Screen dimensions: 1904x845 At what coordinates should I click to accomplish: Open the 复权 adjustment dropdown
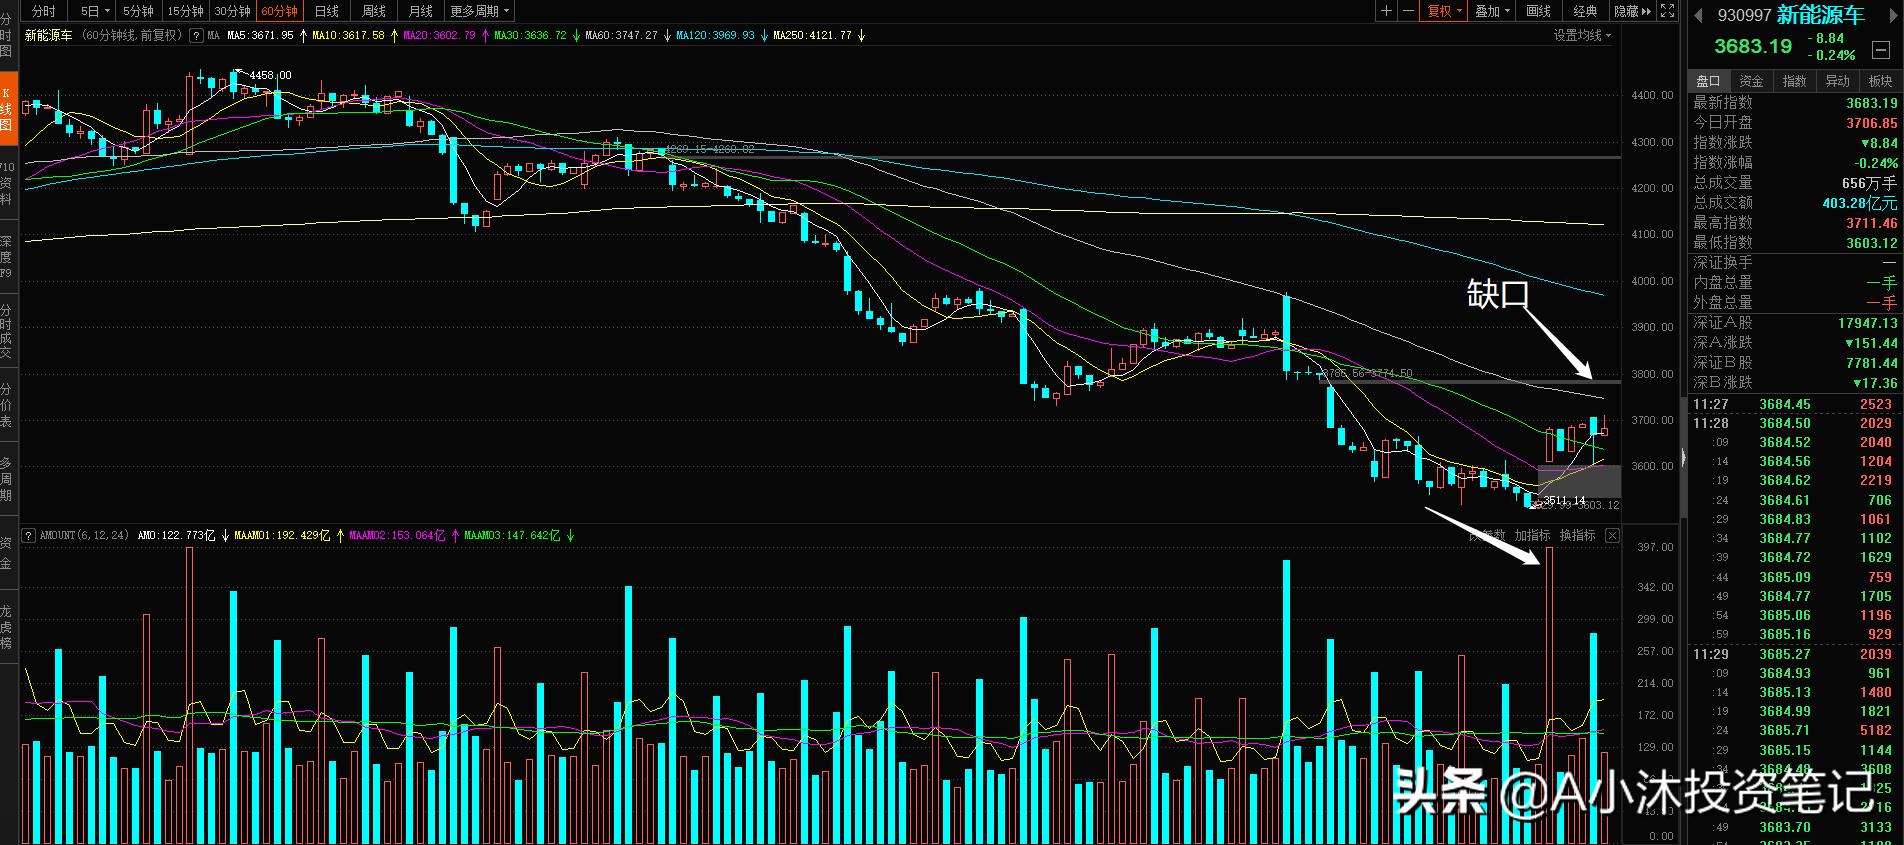click(1444, 11)
